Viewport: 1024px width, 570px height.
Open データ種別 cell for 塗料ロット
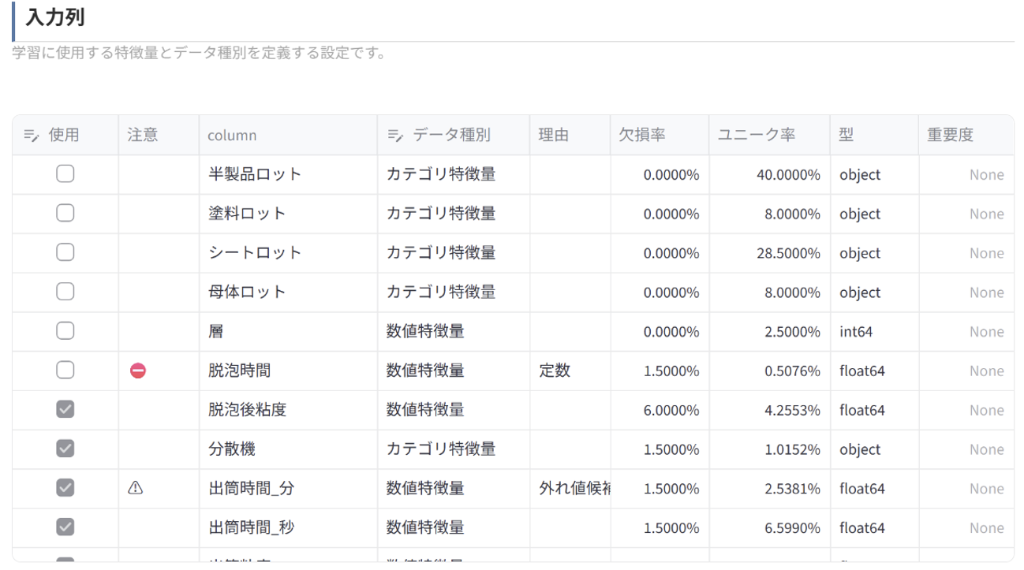pyautogui.click(x=453, y=214)
